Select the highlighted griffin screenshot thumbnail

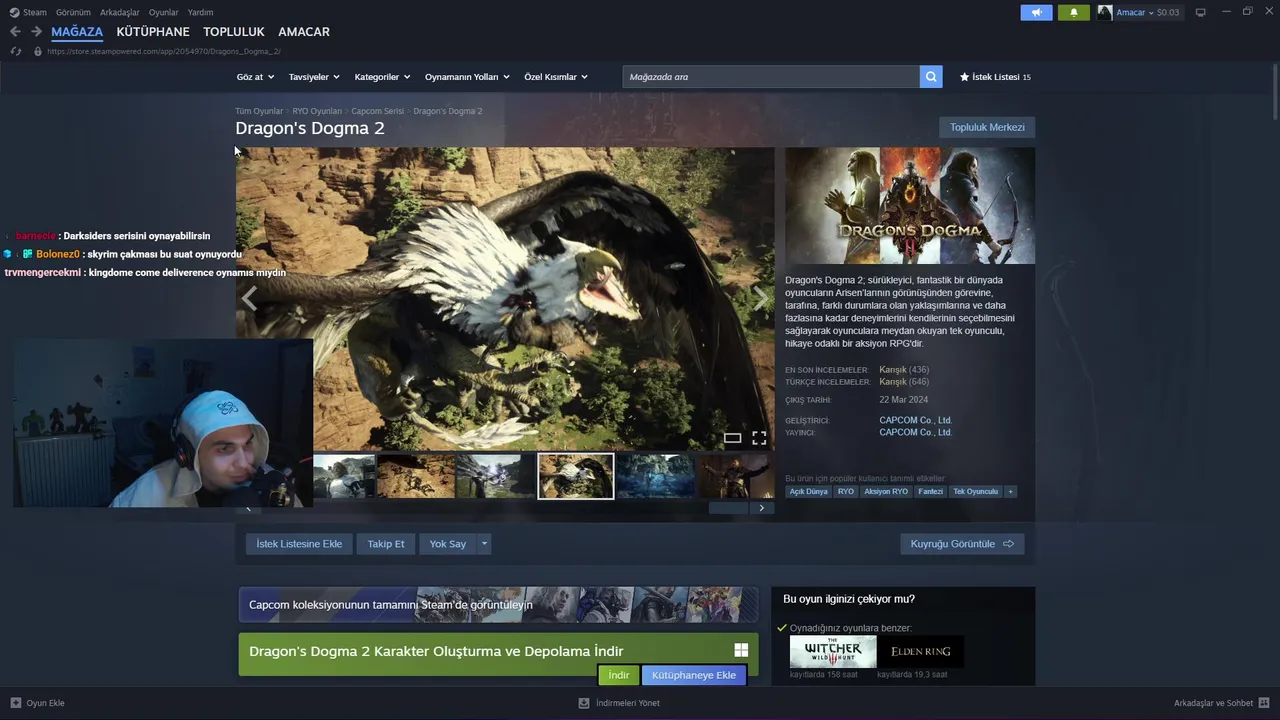576,476
